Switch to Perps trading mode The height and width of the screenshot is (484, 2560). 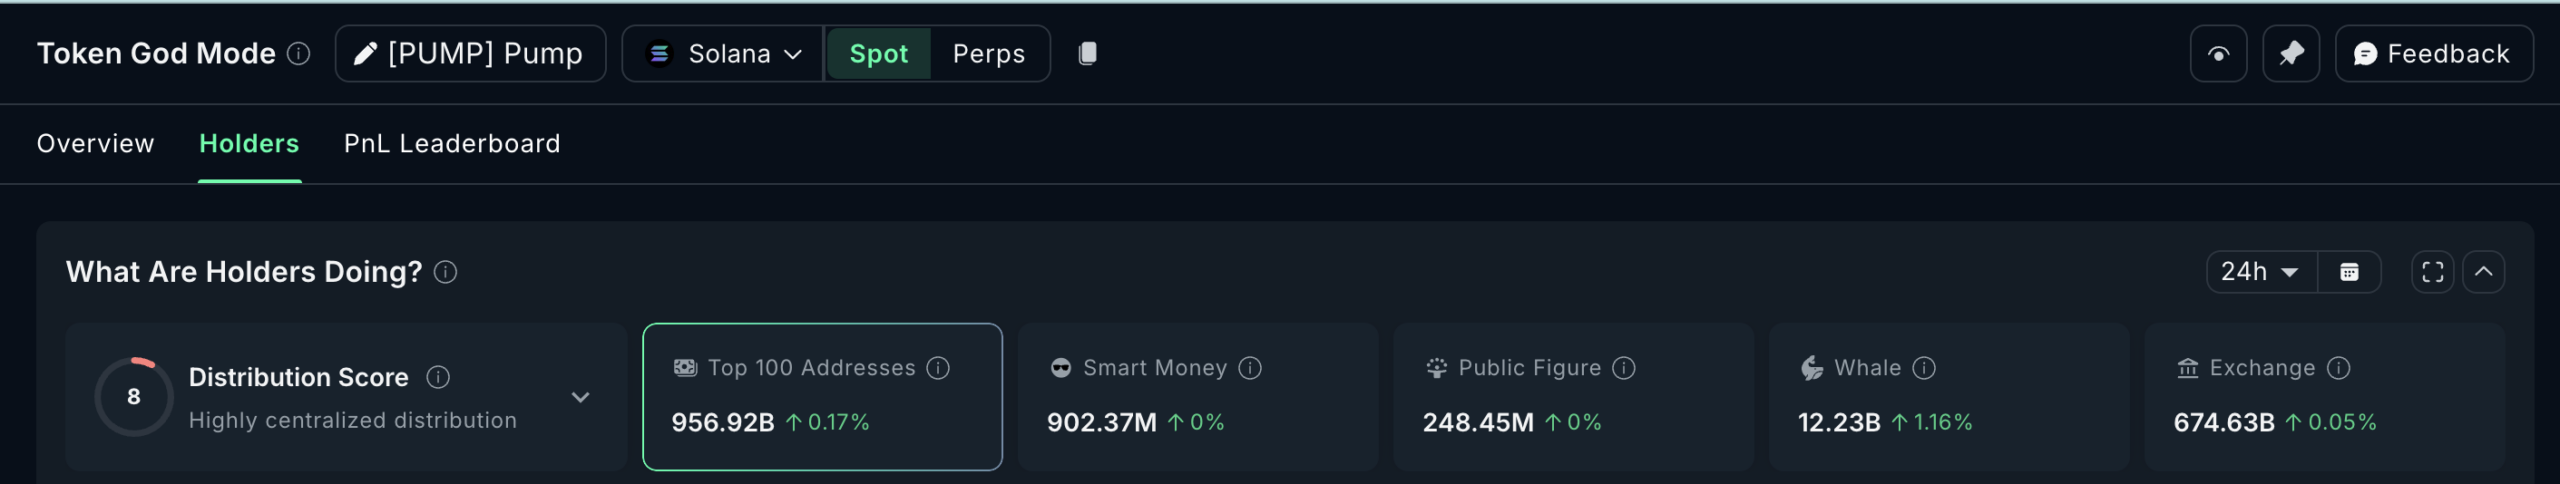(x=988, y=53)
